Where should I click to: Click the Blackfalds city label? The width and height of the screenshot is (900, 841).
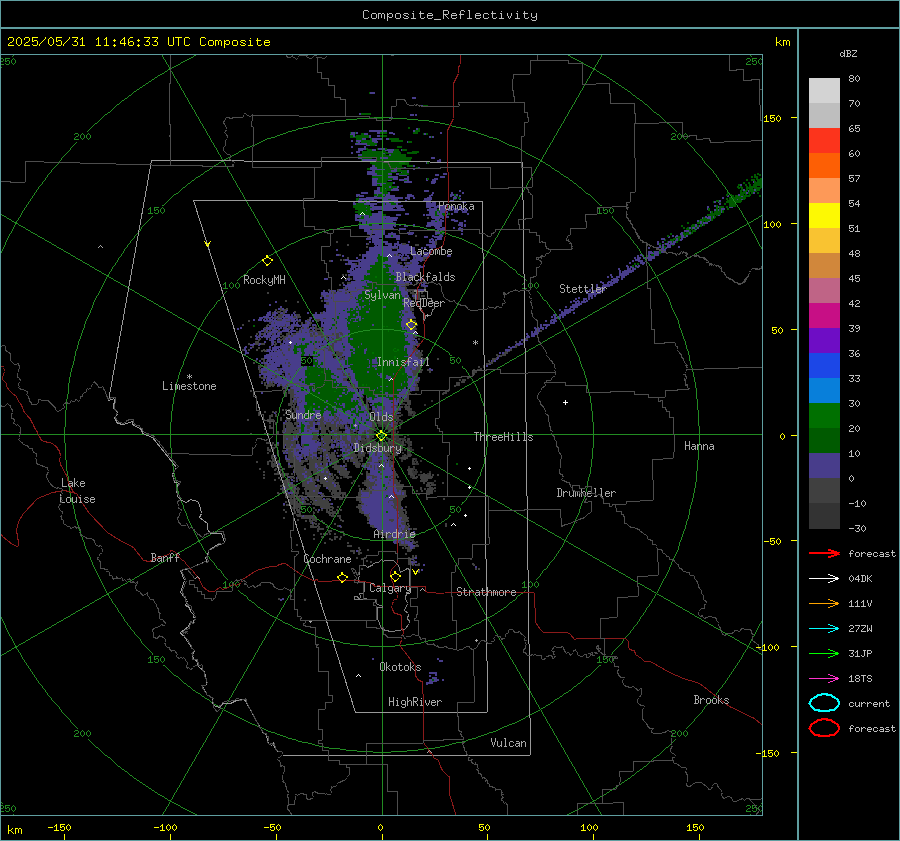425,277
